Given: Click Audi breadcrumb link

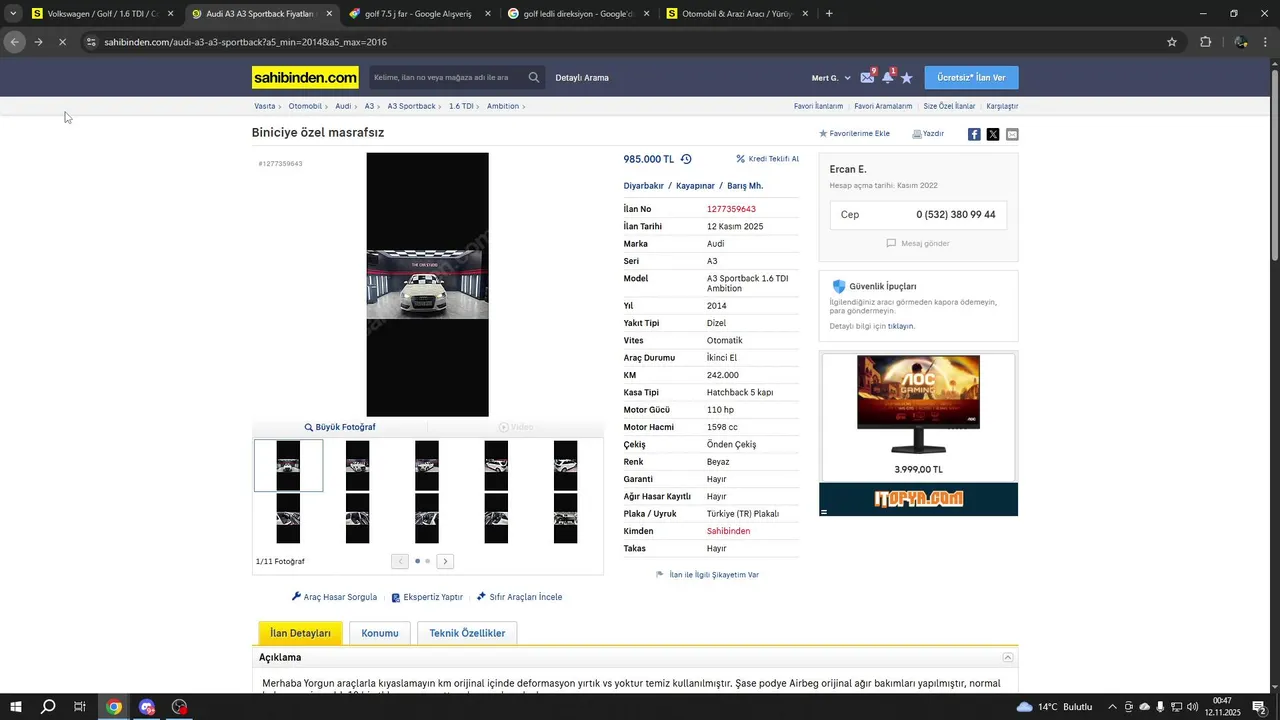Looking at the screenshot, I should pyautogui.click(x=343, y=106).
